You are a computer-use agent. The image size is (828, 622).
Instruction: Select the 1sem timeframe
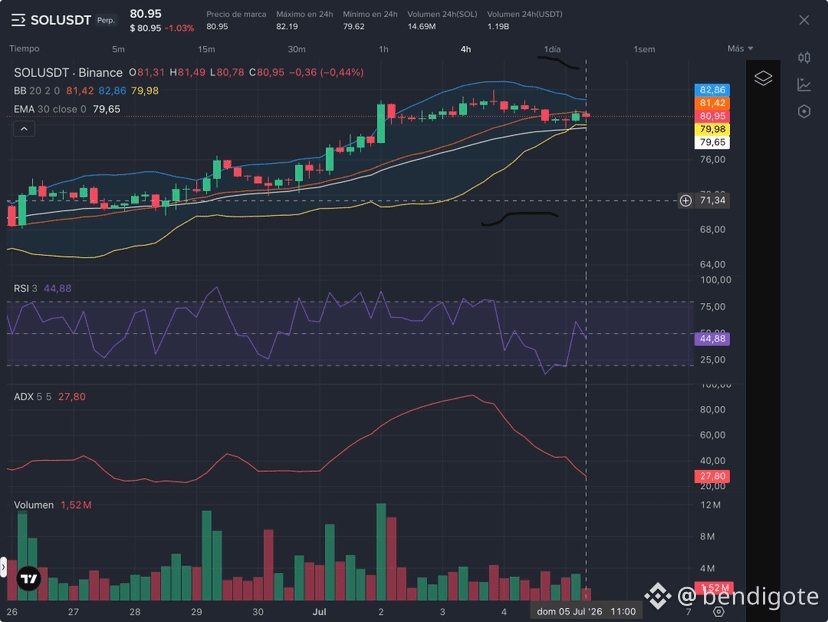644,49
